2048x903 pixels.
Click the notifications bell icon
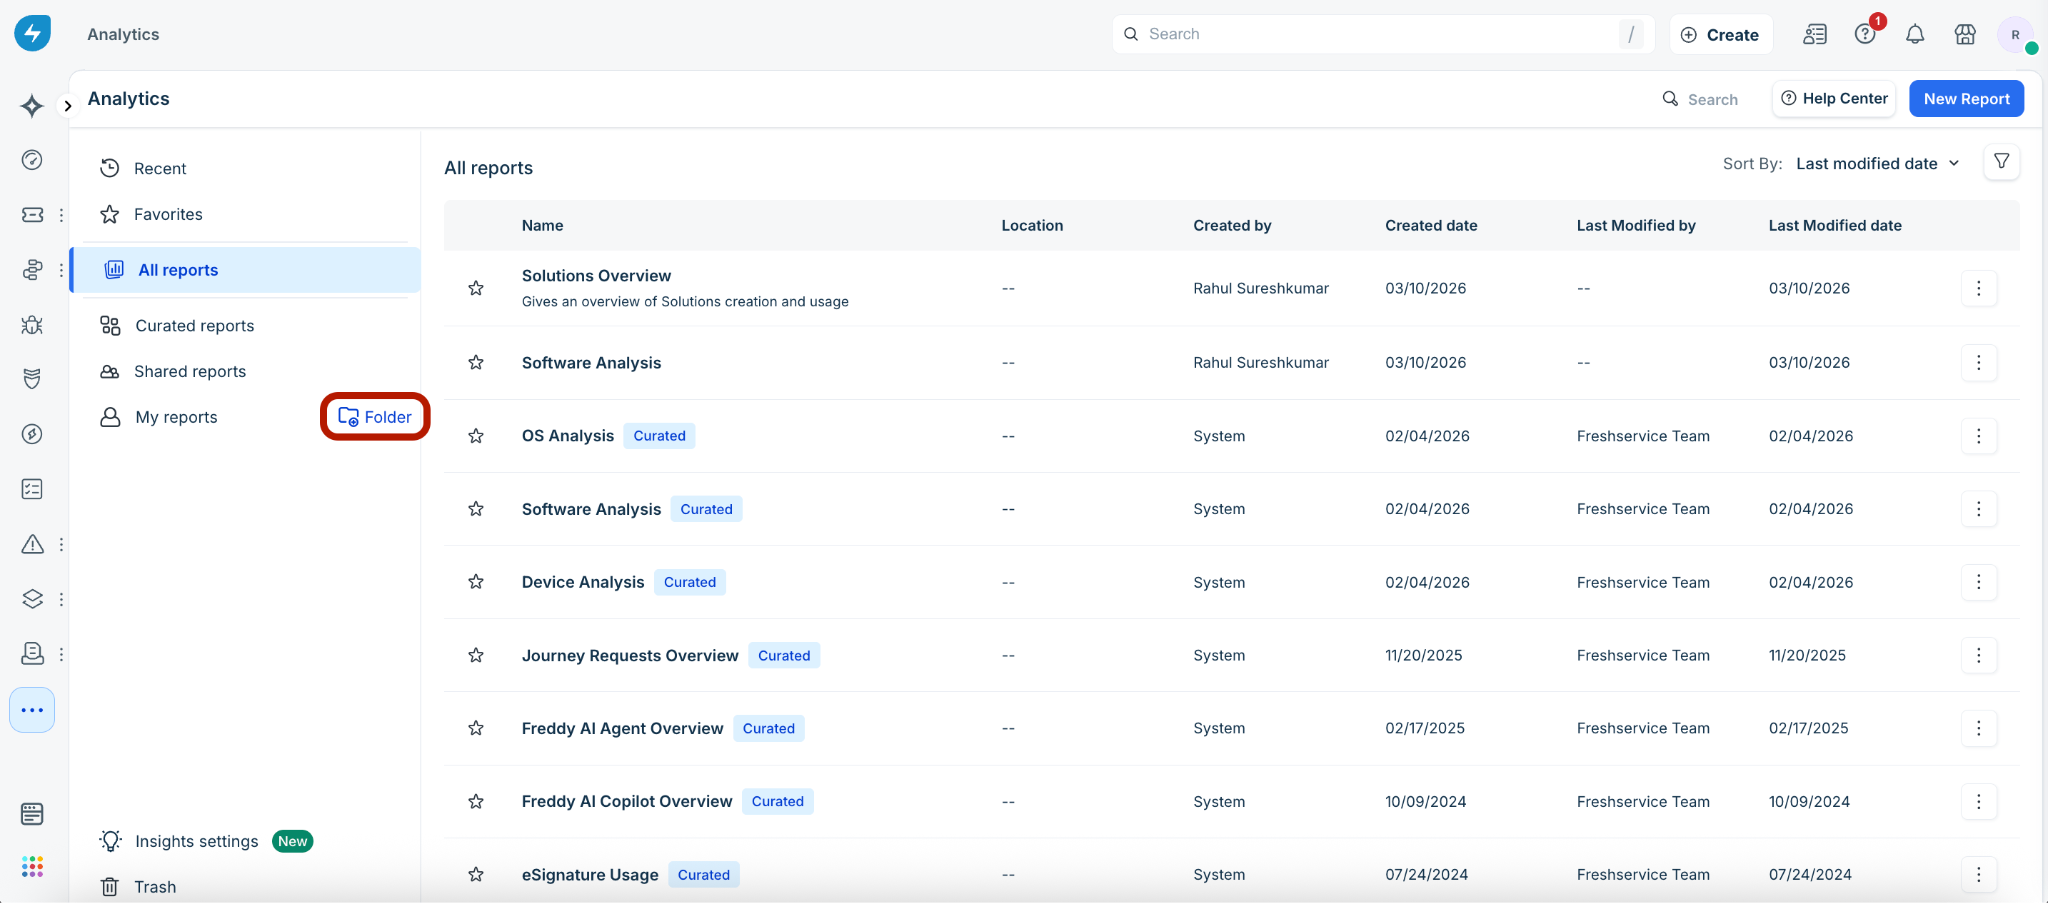coord(1915,34)
